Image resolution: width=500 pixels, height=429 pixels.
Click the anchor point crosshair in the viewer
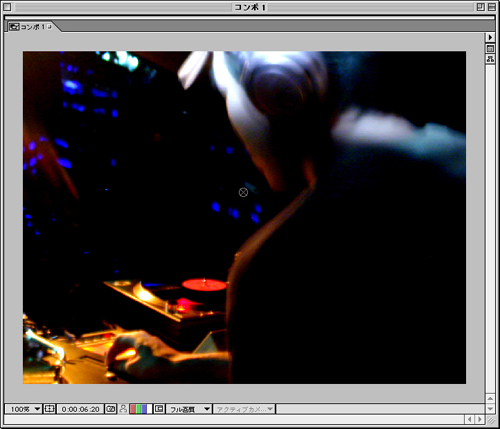[243, 192]
